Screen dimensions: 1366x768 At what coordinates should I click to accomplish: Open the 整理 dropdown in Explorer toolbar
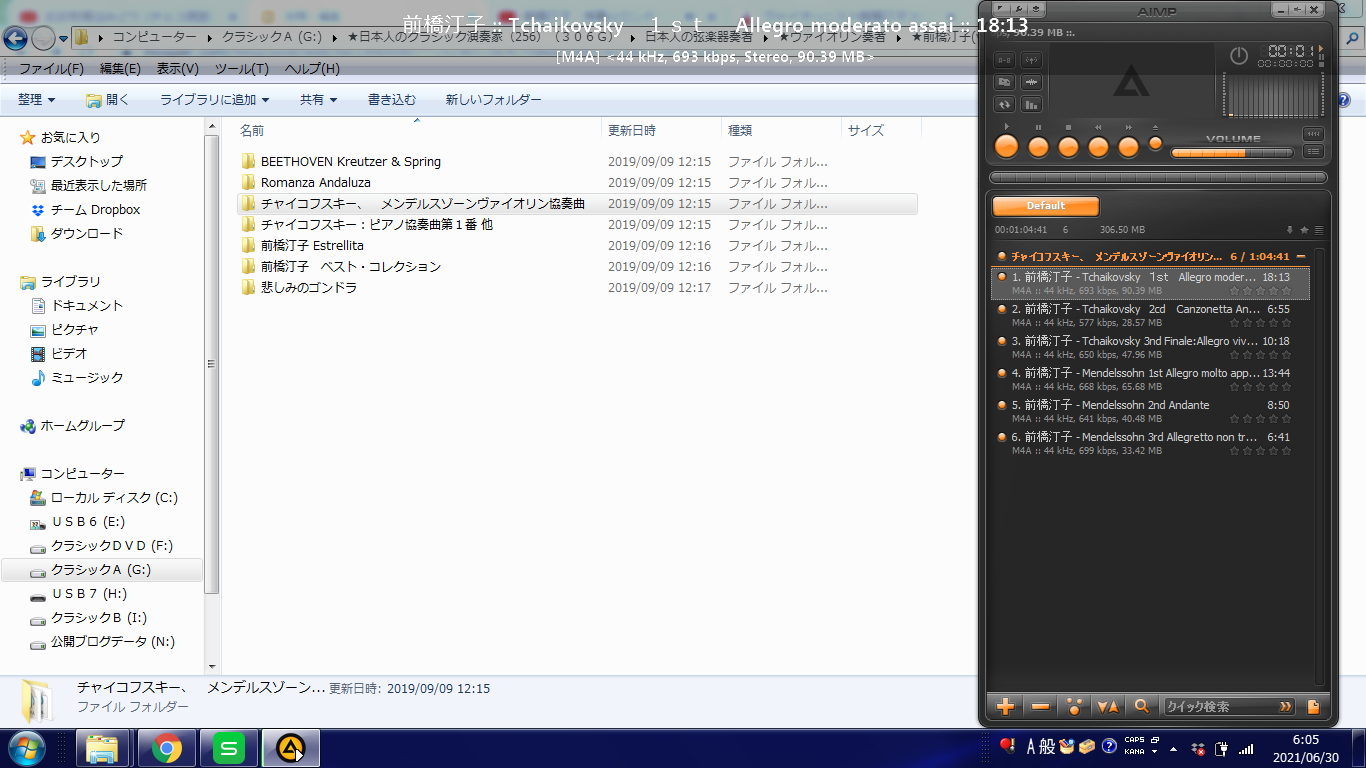pos(36,99)
